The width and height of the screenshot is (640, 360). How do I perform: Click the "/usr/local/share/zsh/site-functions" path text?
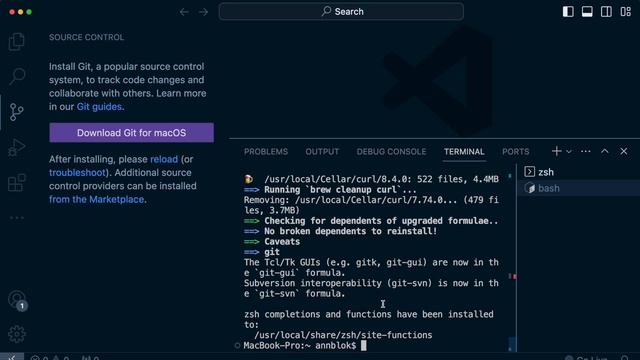[x=343, y=335]
